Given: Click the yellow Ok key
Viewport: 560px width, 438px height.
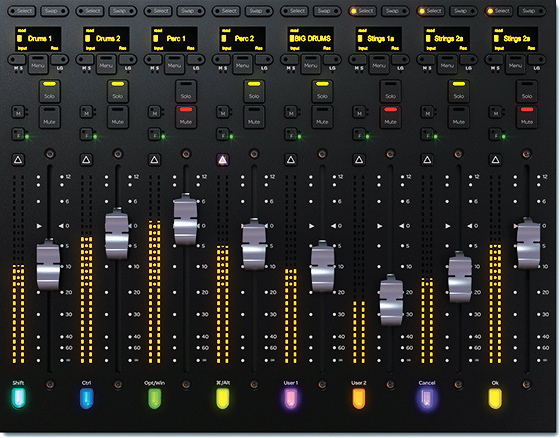Looking at the screenshot, I should [495, 398].
